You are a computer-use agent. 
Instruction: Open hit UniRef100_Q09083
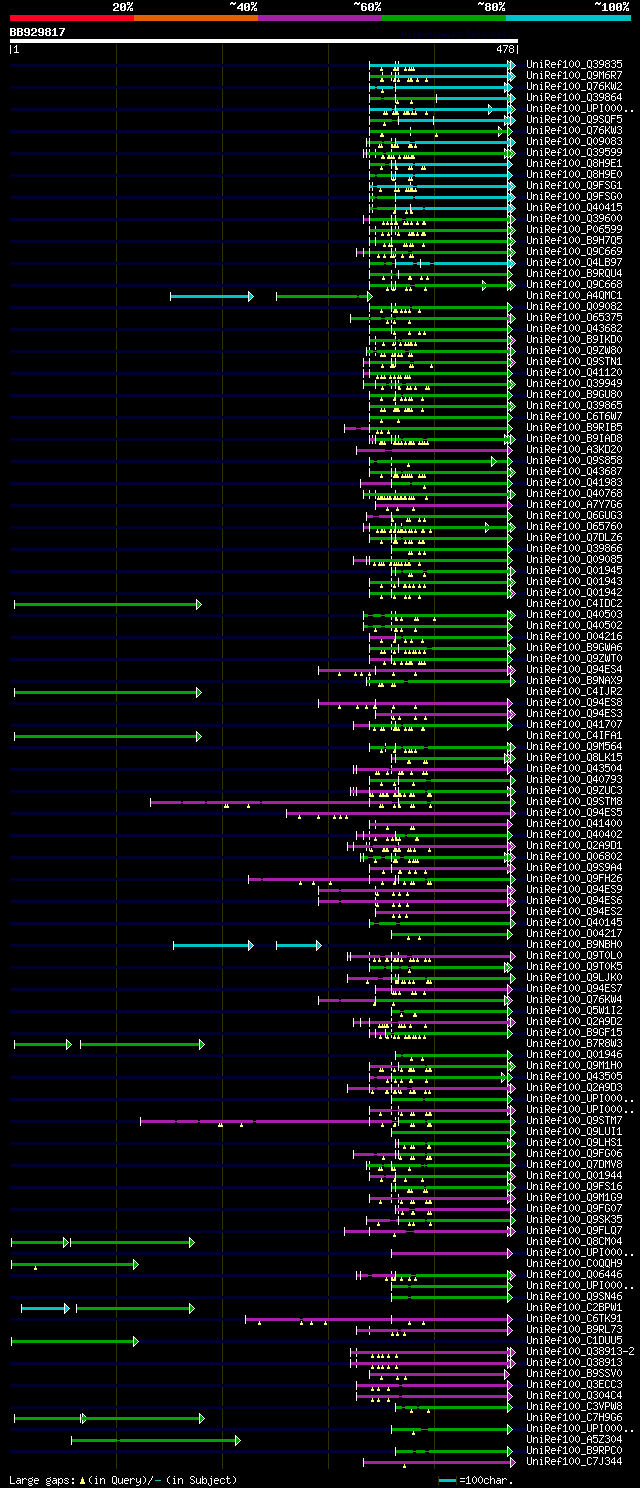(x=574, y=141)
